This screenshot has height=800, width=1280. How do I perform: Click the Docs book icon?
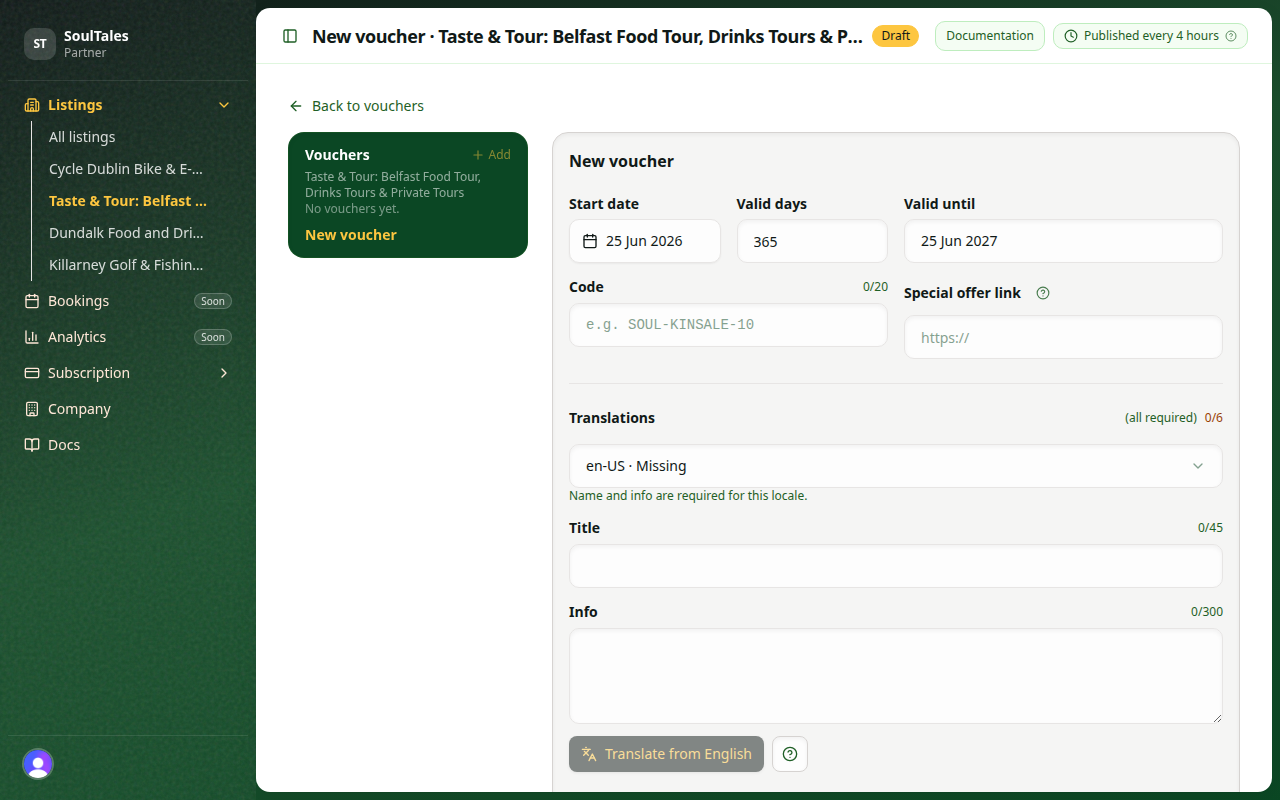[32, 445]
